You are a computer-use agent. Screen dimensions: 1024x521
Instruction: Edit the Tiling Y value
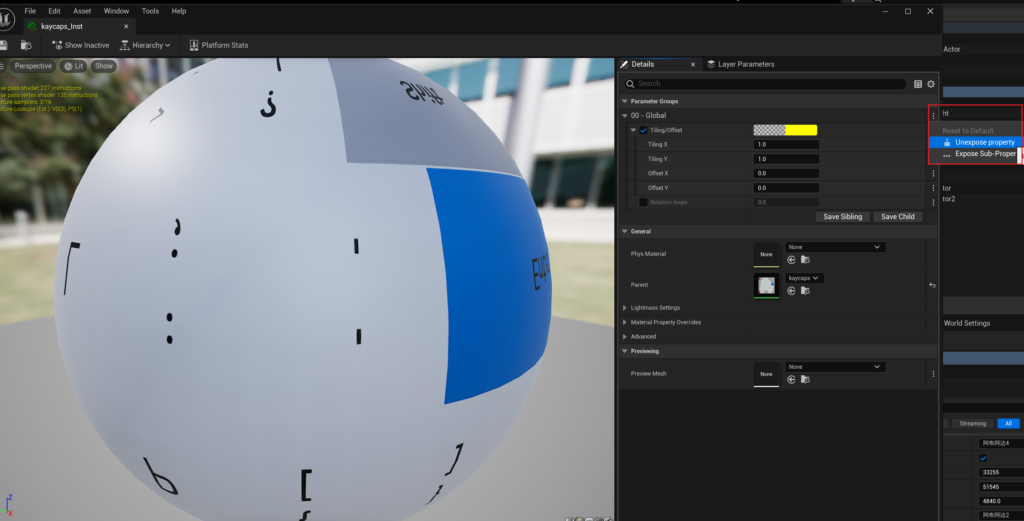(x=786, y=159)
